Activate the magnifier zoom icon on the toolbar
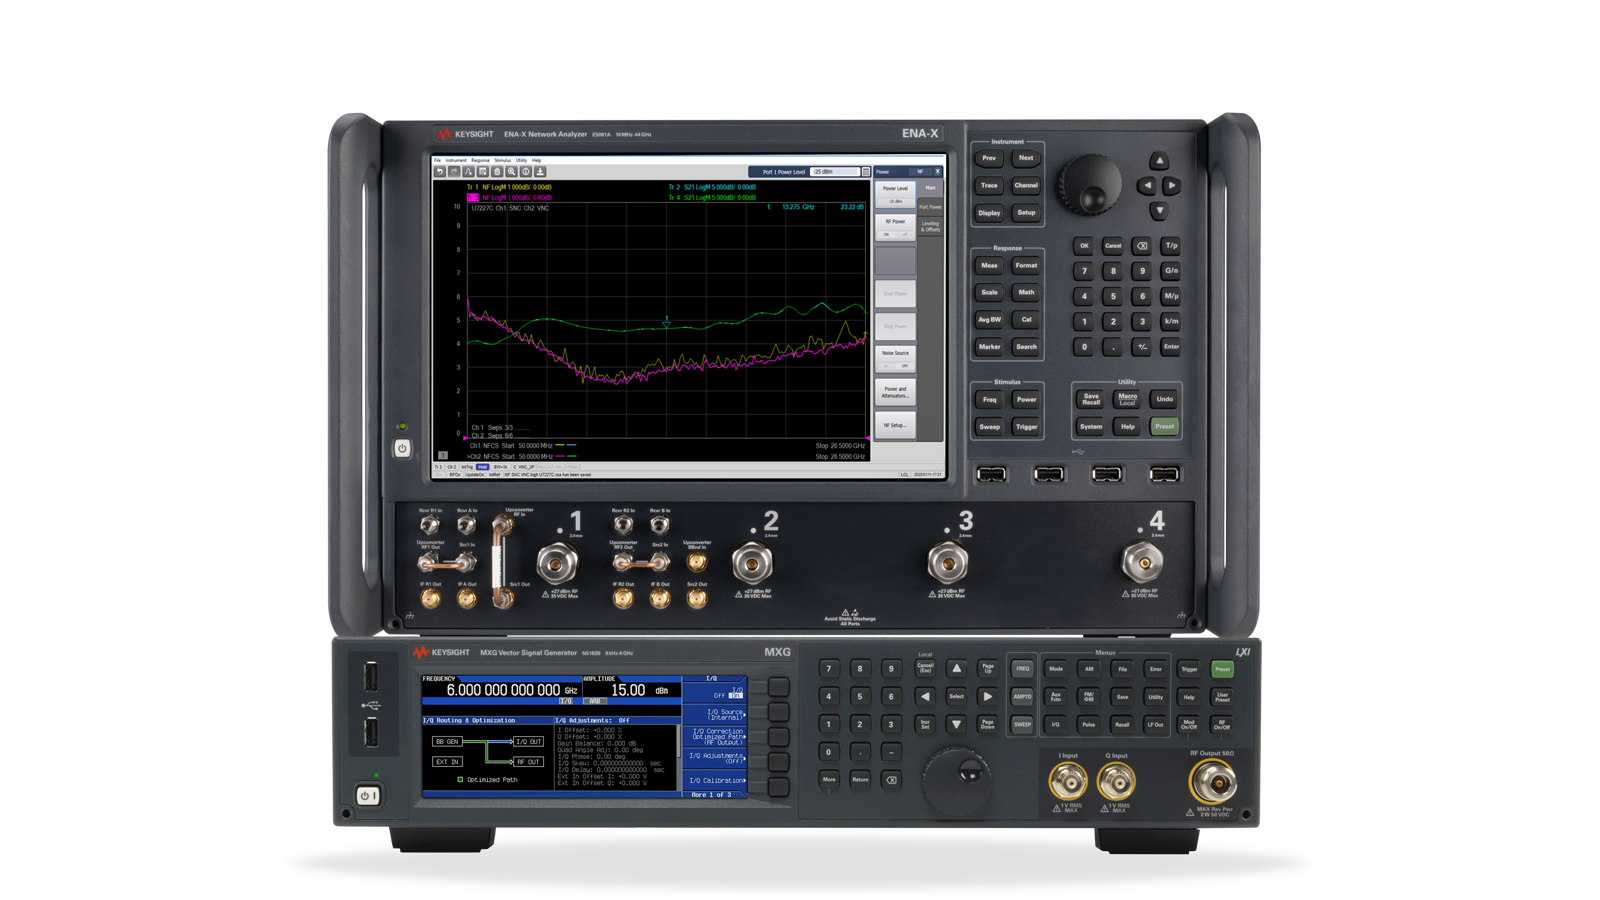The width and height of the screenshot is (1600, 900). point(512,172)
